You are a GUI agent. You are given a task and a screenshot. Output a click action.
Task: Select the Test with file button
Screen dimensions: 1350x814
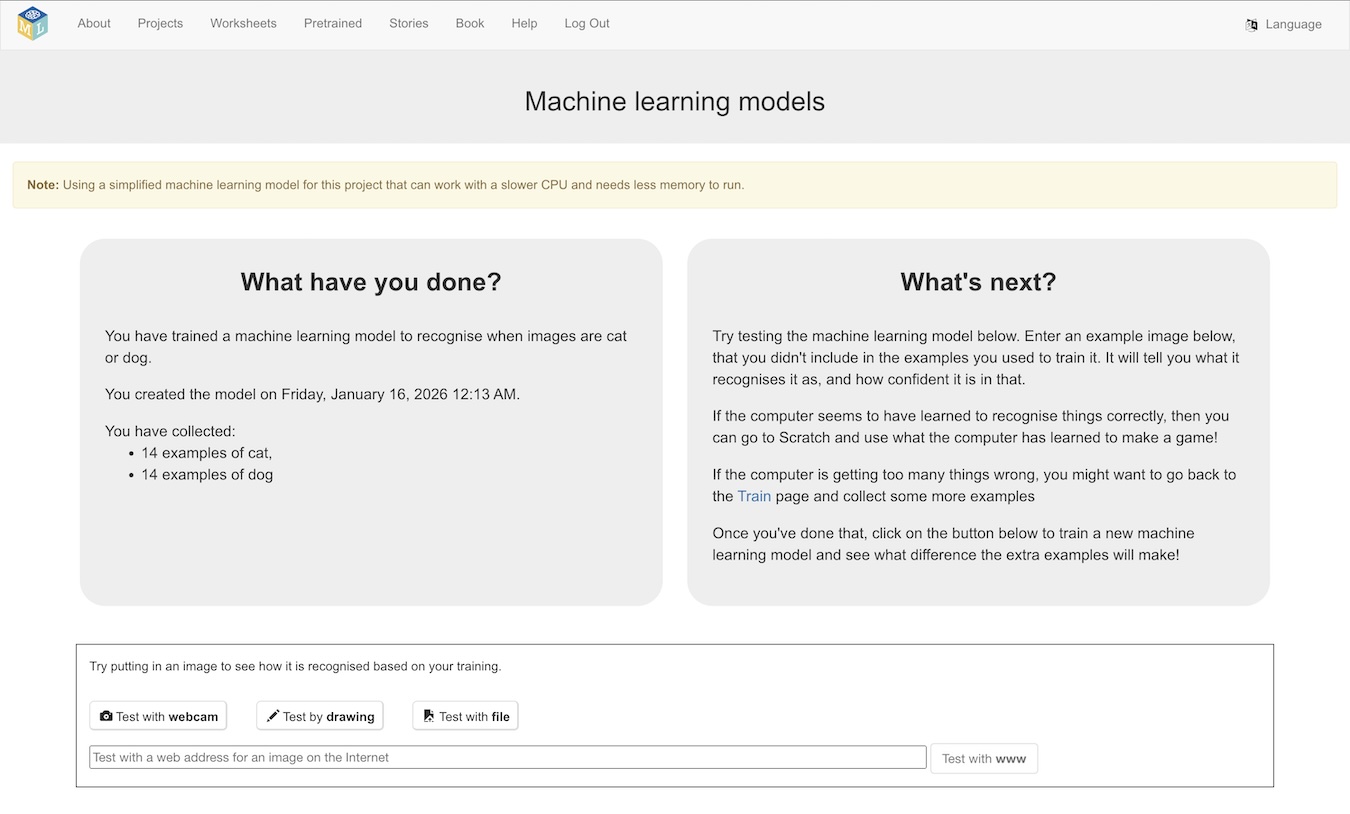click(x=466, y=716)
